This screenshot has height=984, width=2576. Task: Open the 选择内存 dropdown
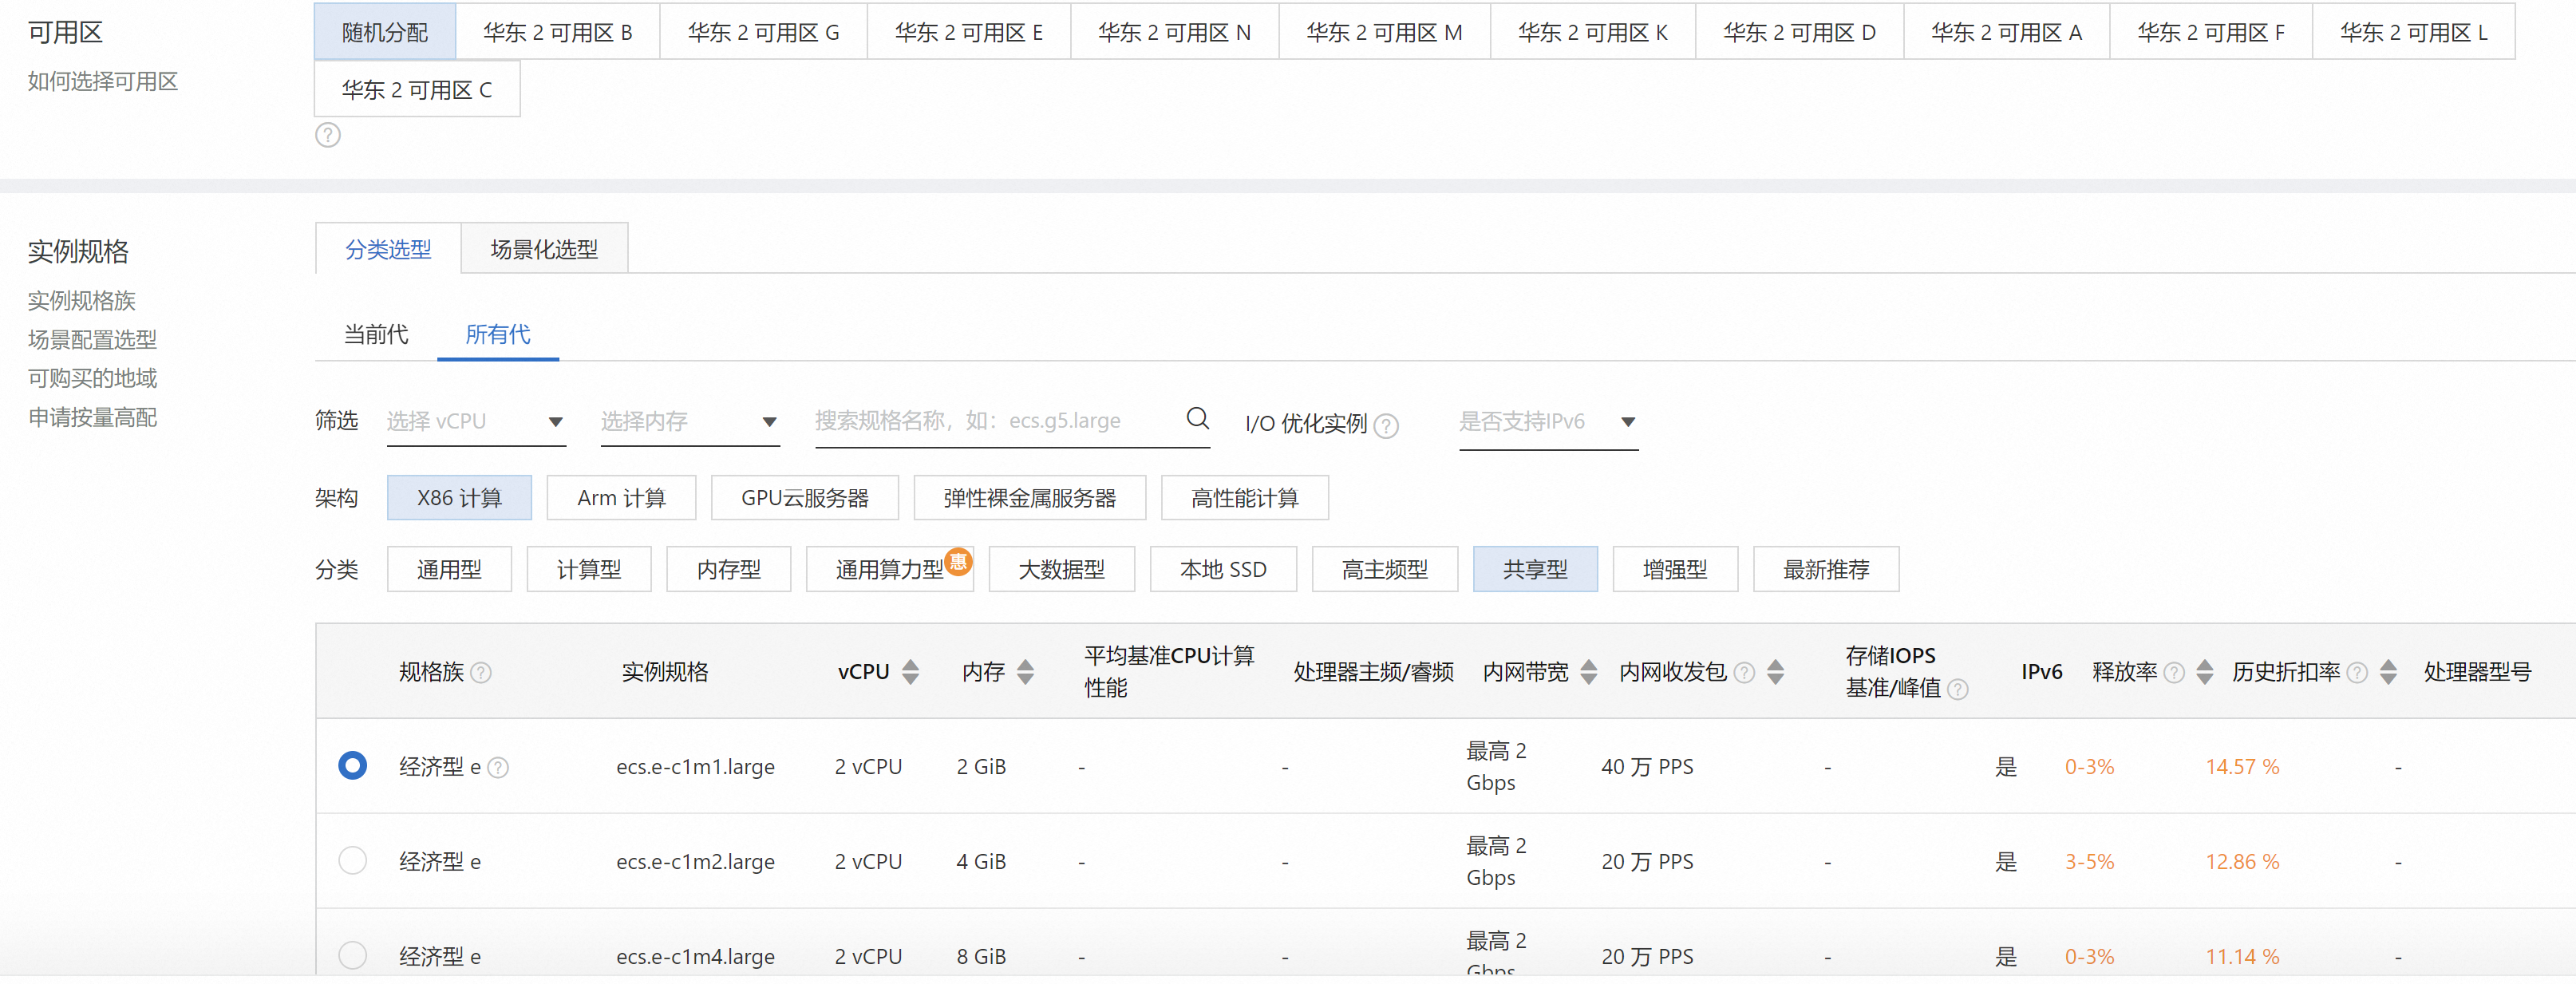(x=690, y=421)
